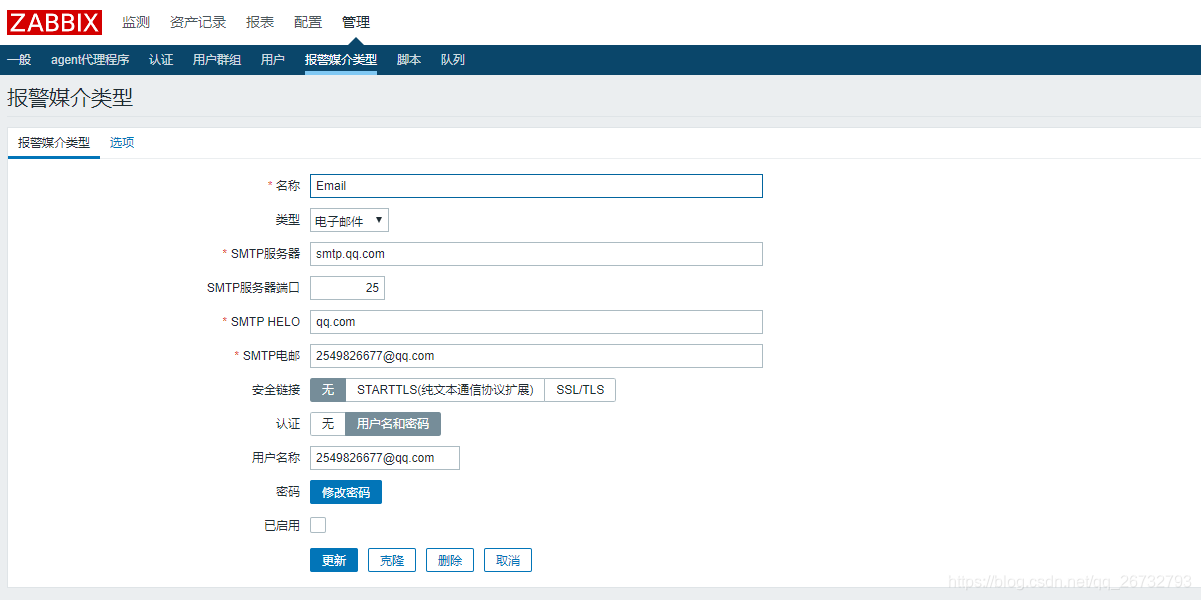
Task: Open the 监测 menu item
Action: click(135, 21)
